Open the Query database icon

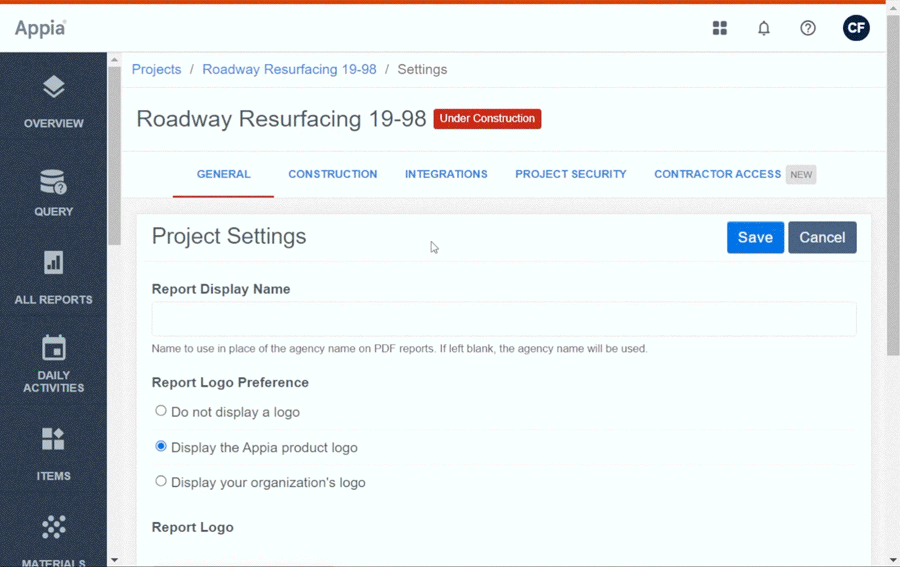pyautogui.click(x=53, y=182)
